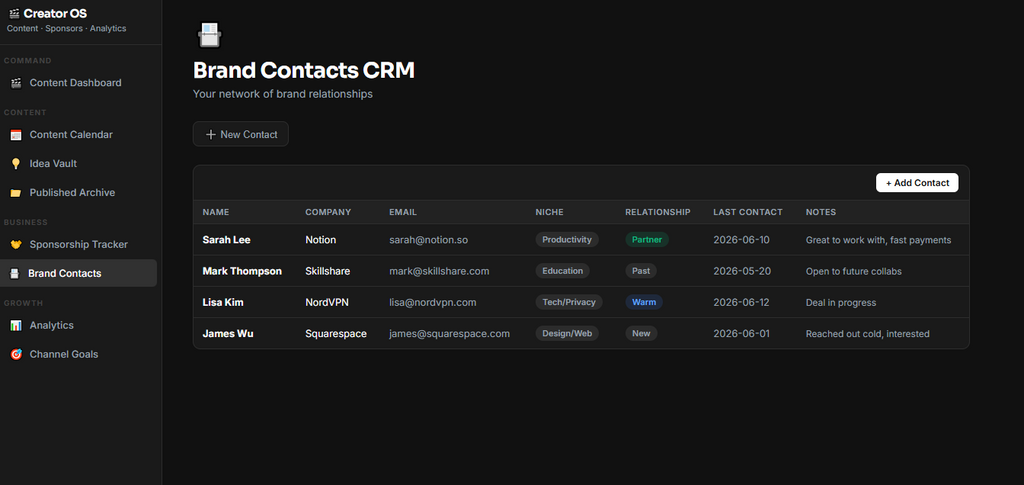This screenshot has width=1024, height=485.
Task: Click last contact date 2026-05-20
Action: [741, 271]
